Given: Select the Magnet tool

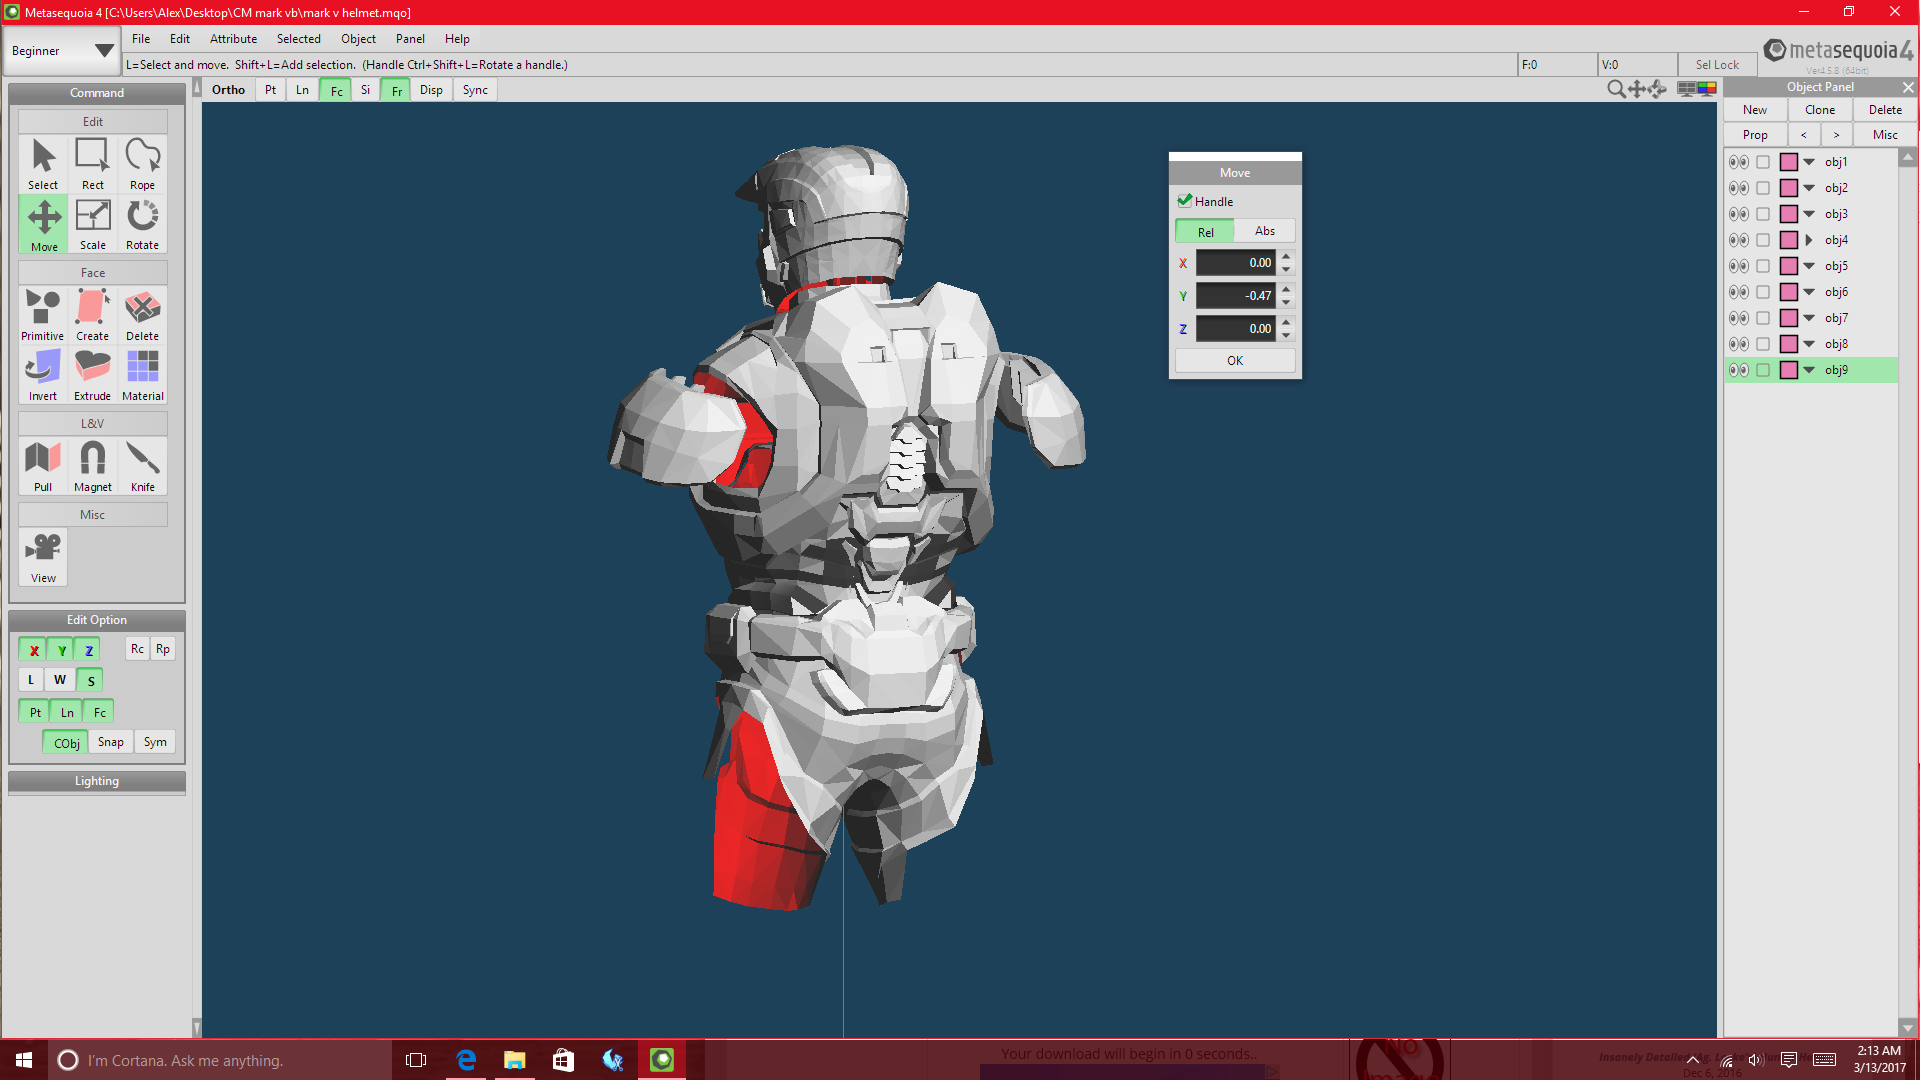Looking at the screenshot, I should 93,466.
